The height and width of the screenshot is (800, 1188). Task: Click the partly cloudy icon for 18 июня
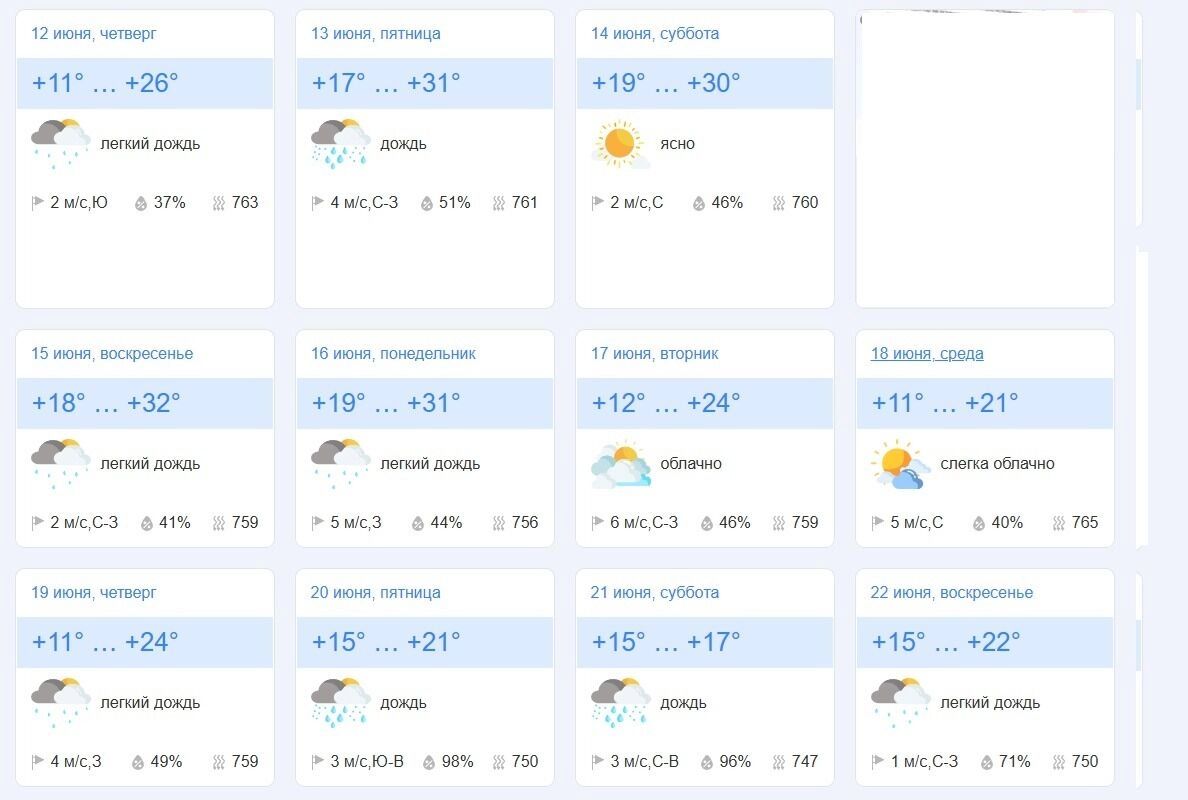point(900,464)
